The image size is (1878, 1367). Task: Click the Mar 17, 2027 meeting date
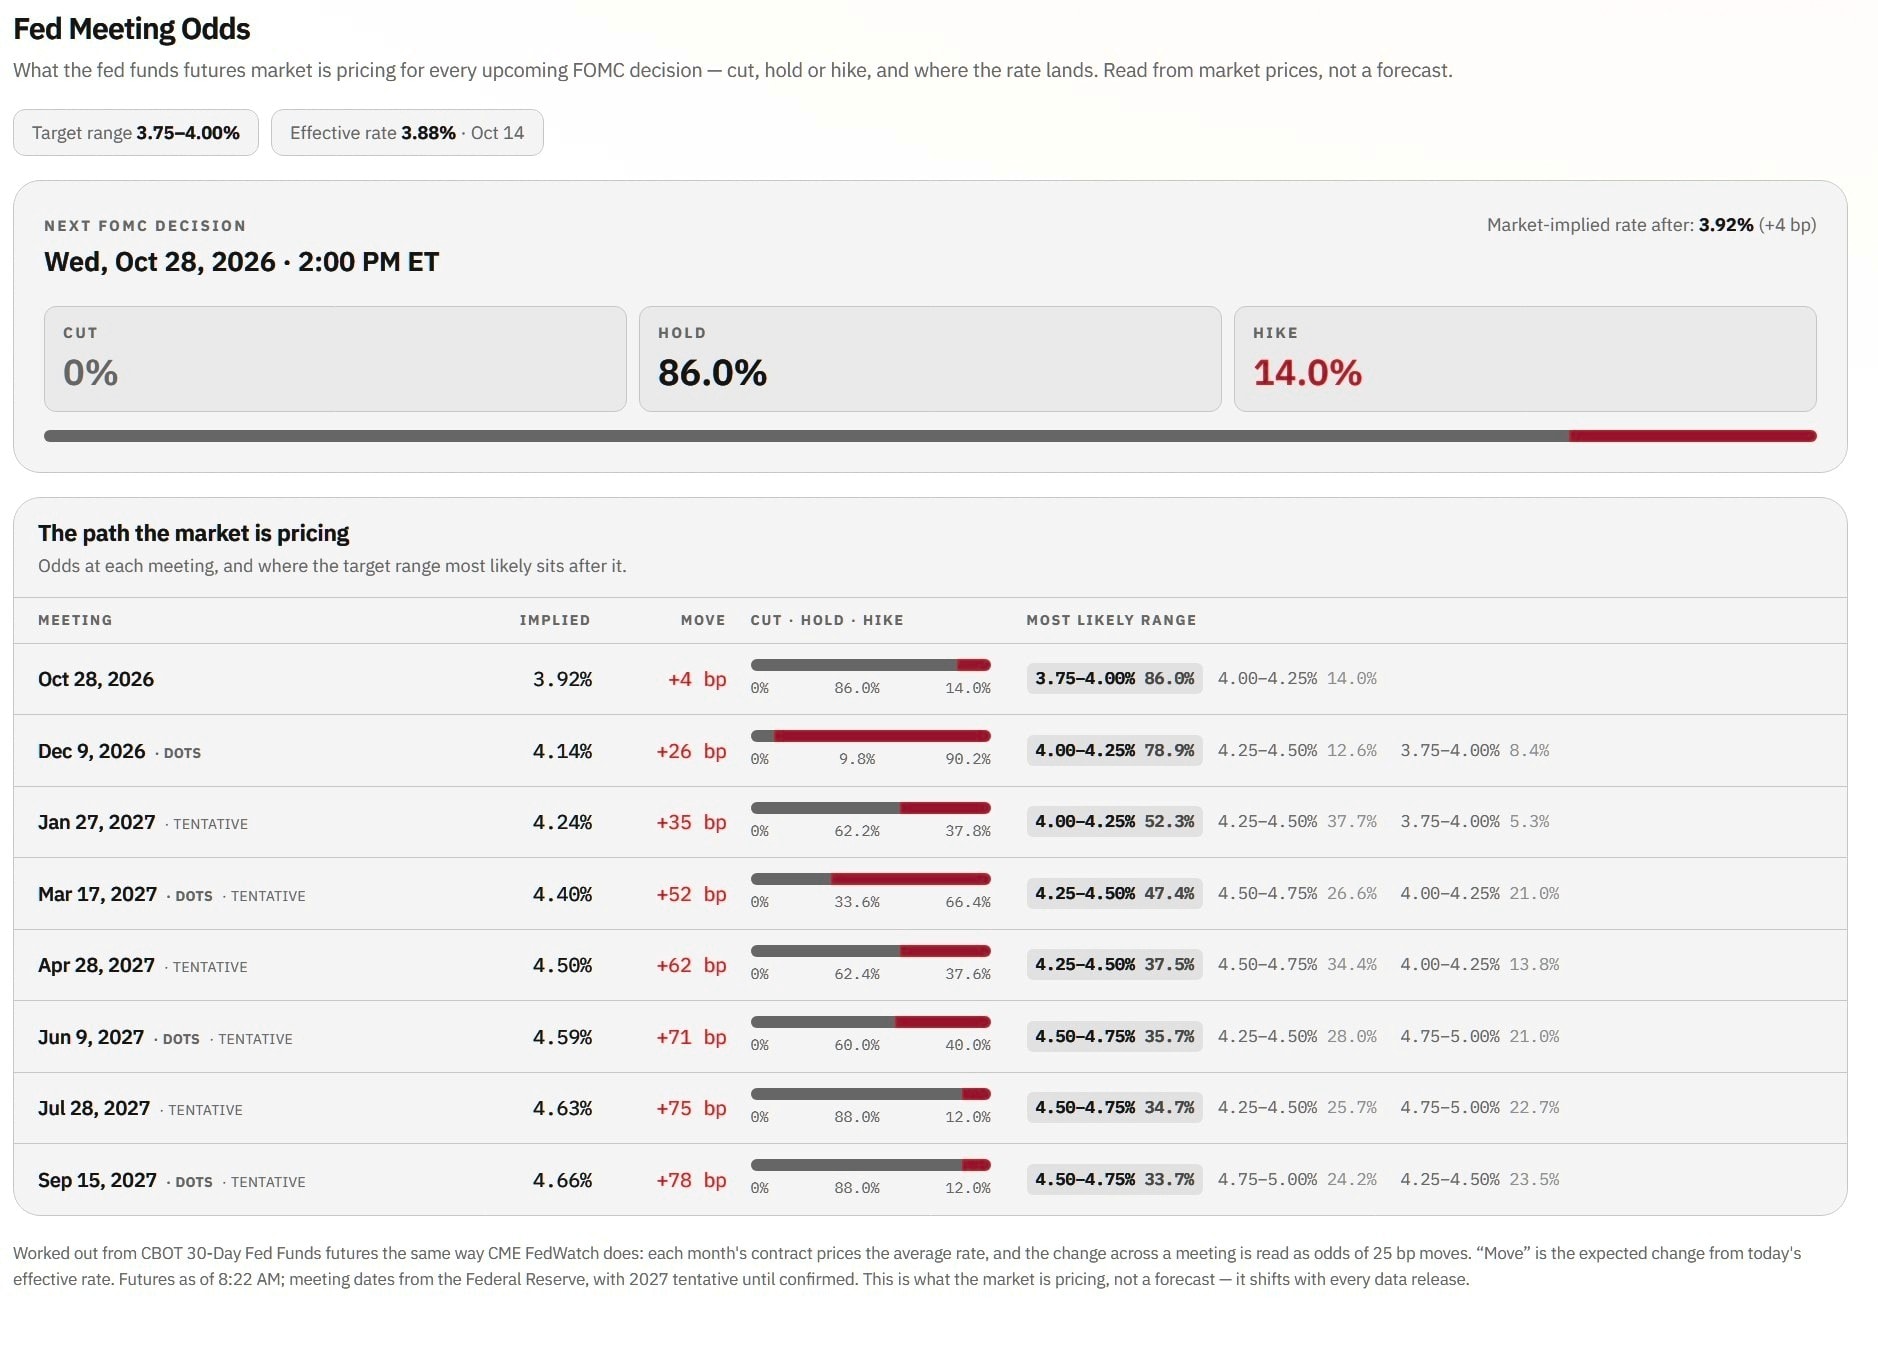[x=98, y=894]
